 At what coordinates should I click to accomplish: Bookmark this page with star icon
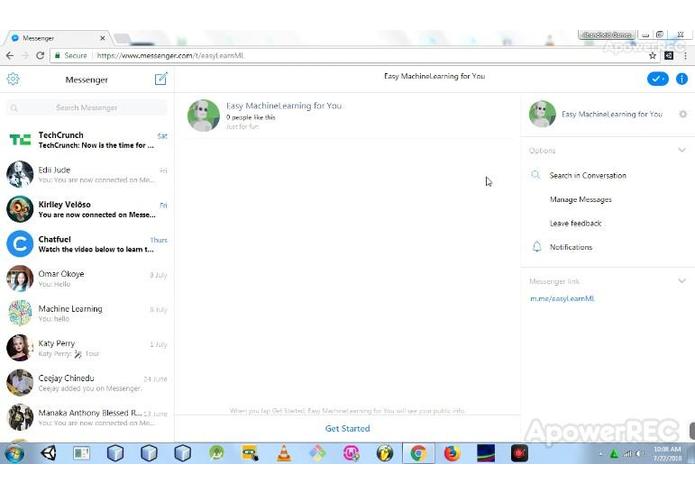(x=652, y=55)
